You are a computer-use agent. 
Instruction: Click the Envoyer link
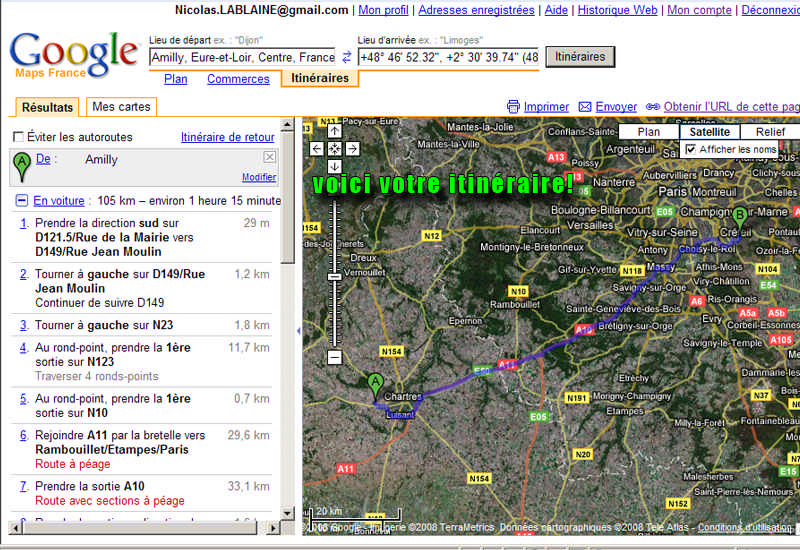[x=616, y=107]
